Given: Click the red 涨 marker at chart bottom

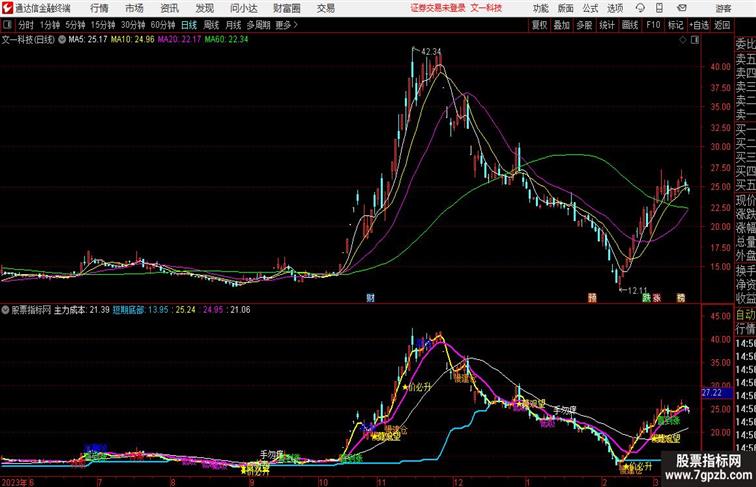Looking at the screenshot, I should (x=657, y=298).
